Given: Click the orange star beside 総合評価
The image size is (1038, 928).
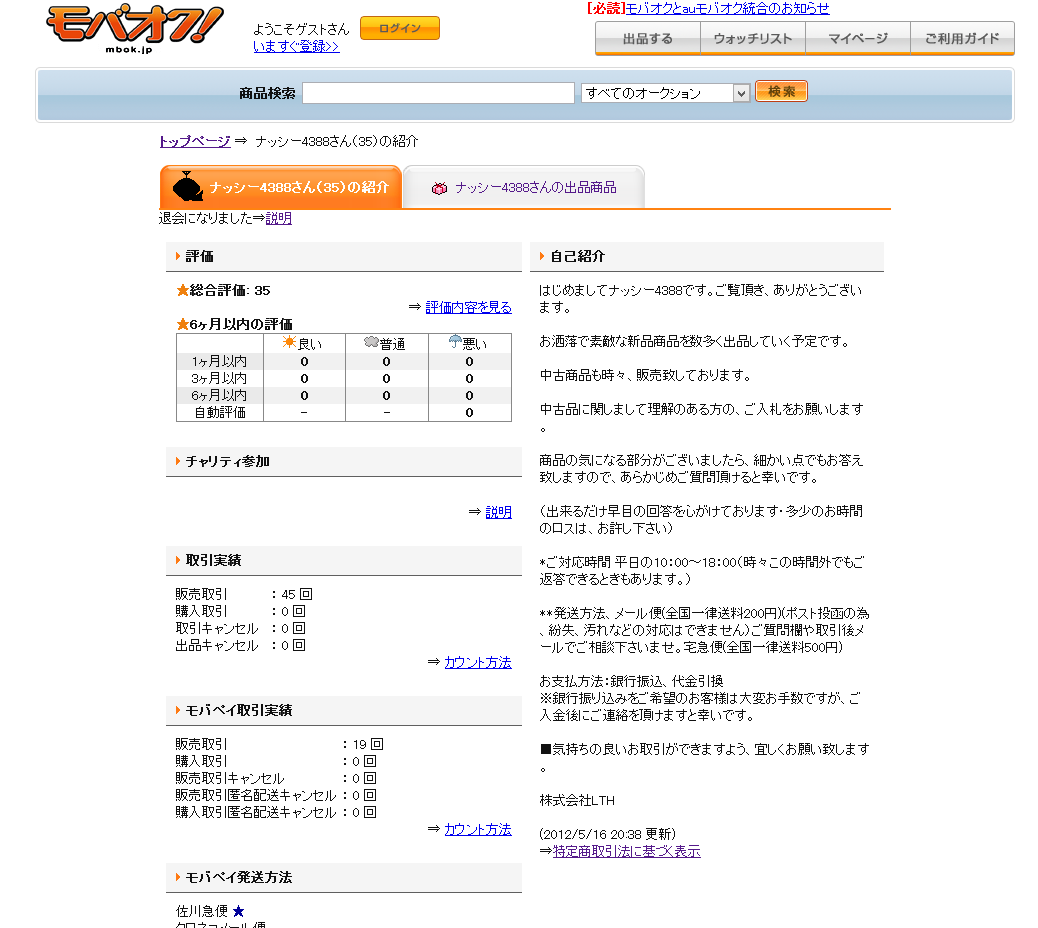Looking at the screenshot, I should 182,291.
